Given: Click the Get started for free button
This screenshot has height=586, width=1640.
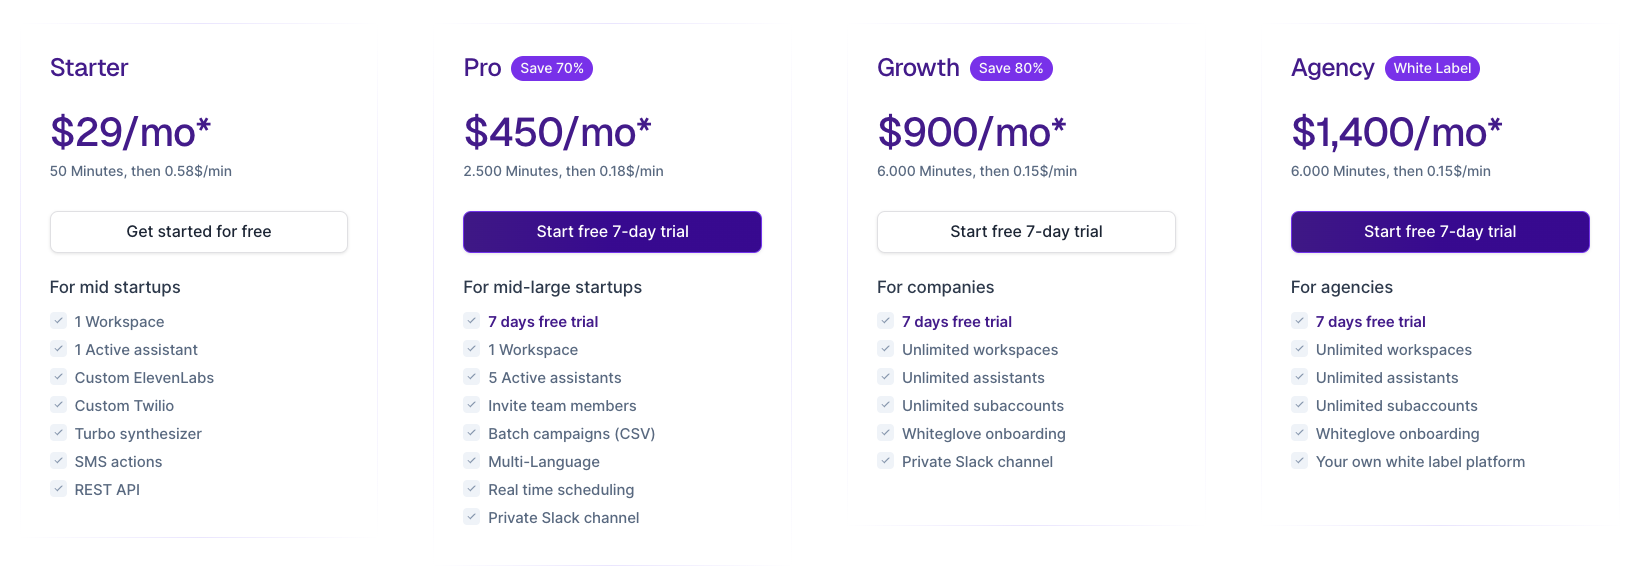Looking at the screenshot, I should (199, 232).
